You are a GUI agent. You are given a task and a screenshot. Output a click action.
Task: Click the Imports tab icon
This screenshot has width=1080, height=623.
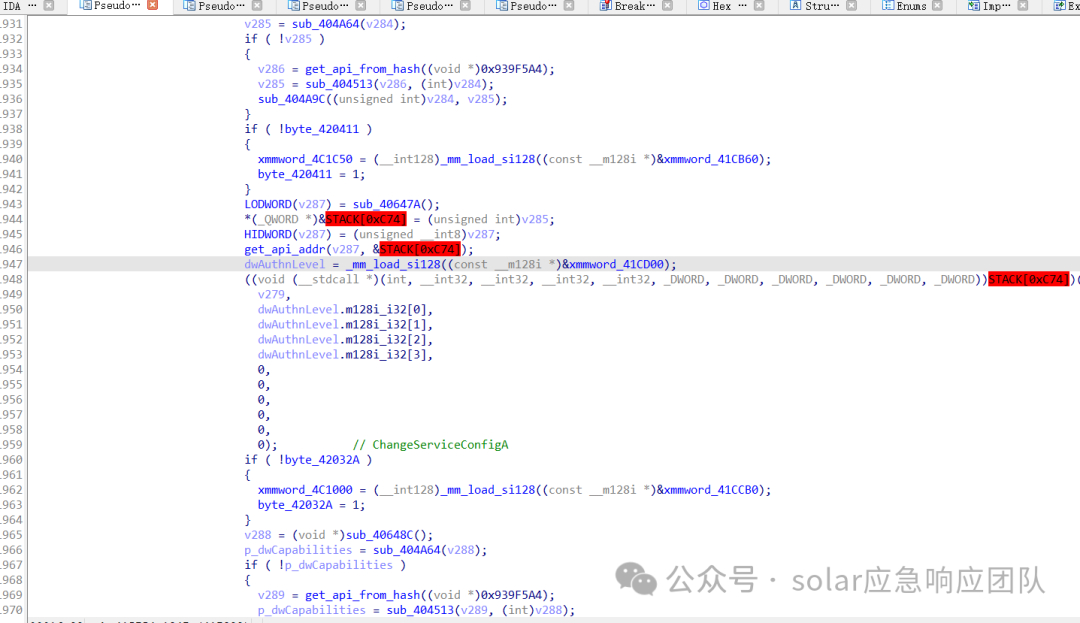(973, 6)
